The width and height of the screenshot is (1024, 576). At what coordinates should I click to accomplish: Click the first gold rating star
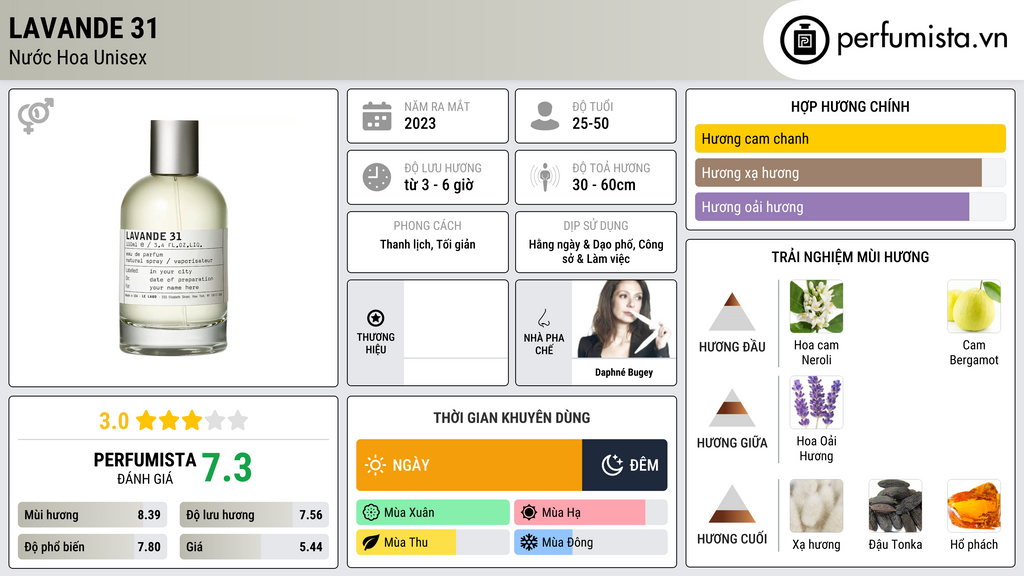pos(146,420)
